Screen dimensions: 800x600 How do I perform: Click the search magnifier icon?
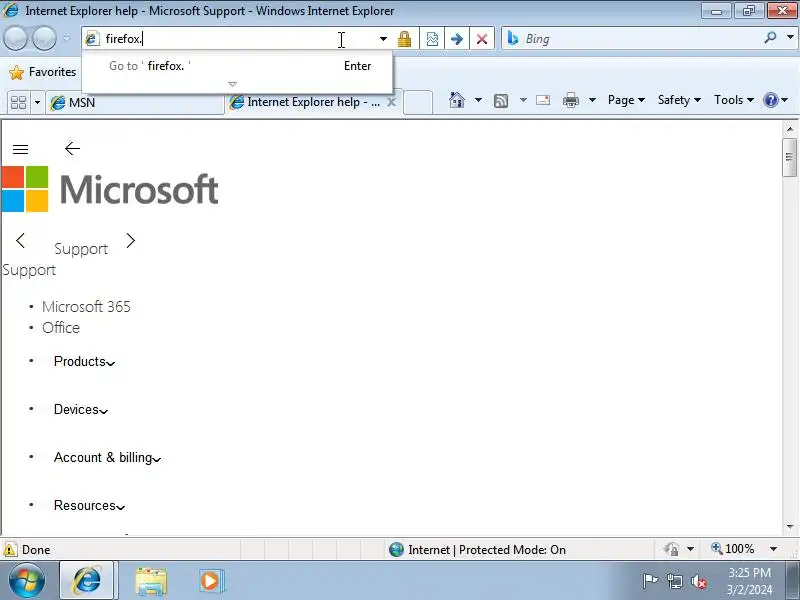click(x=770, y=38)
